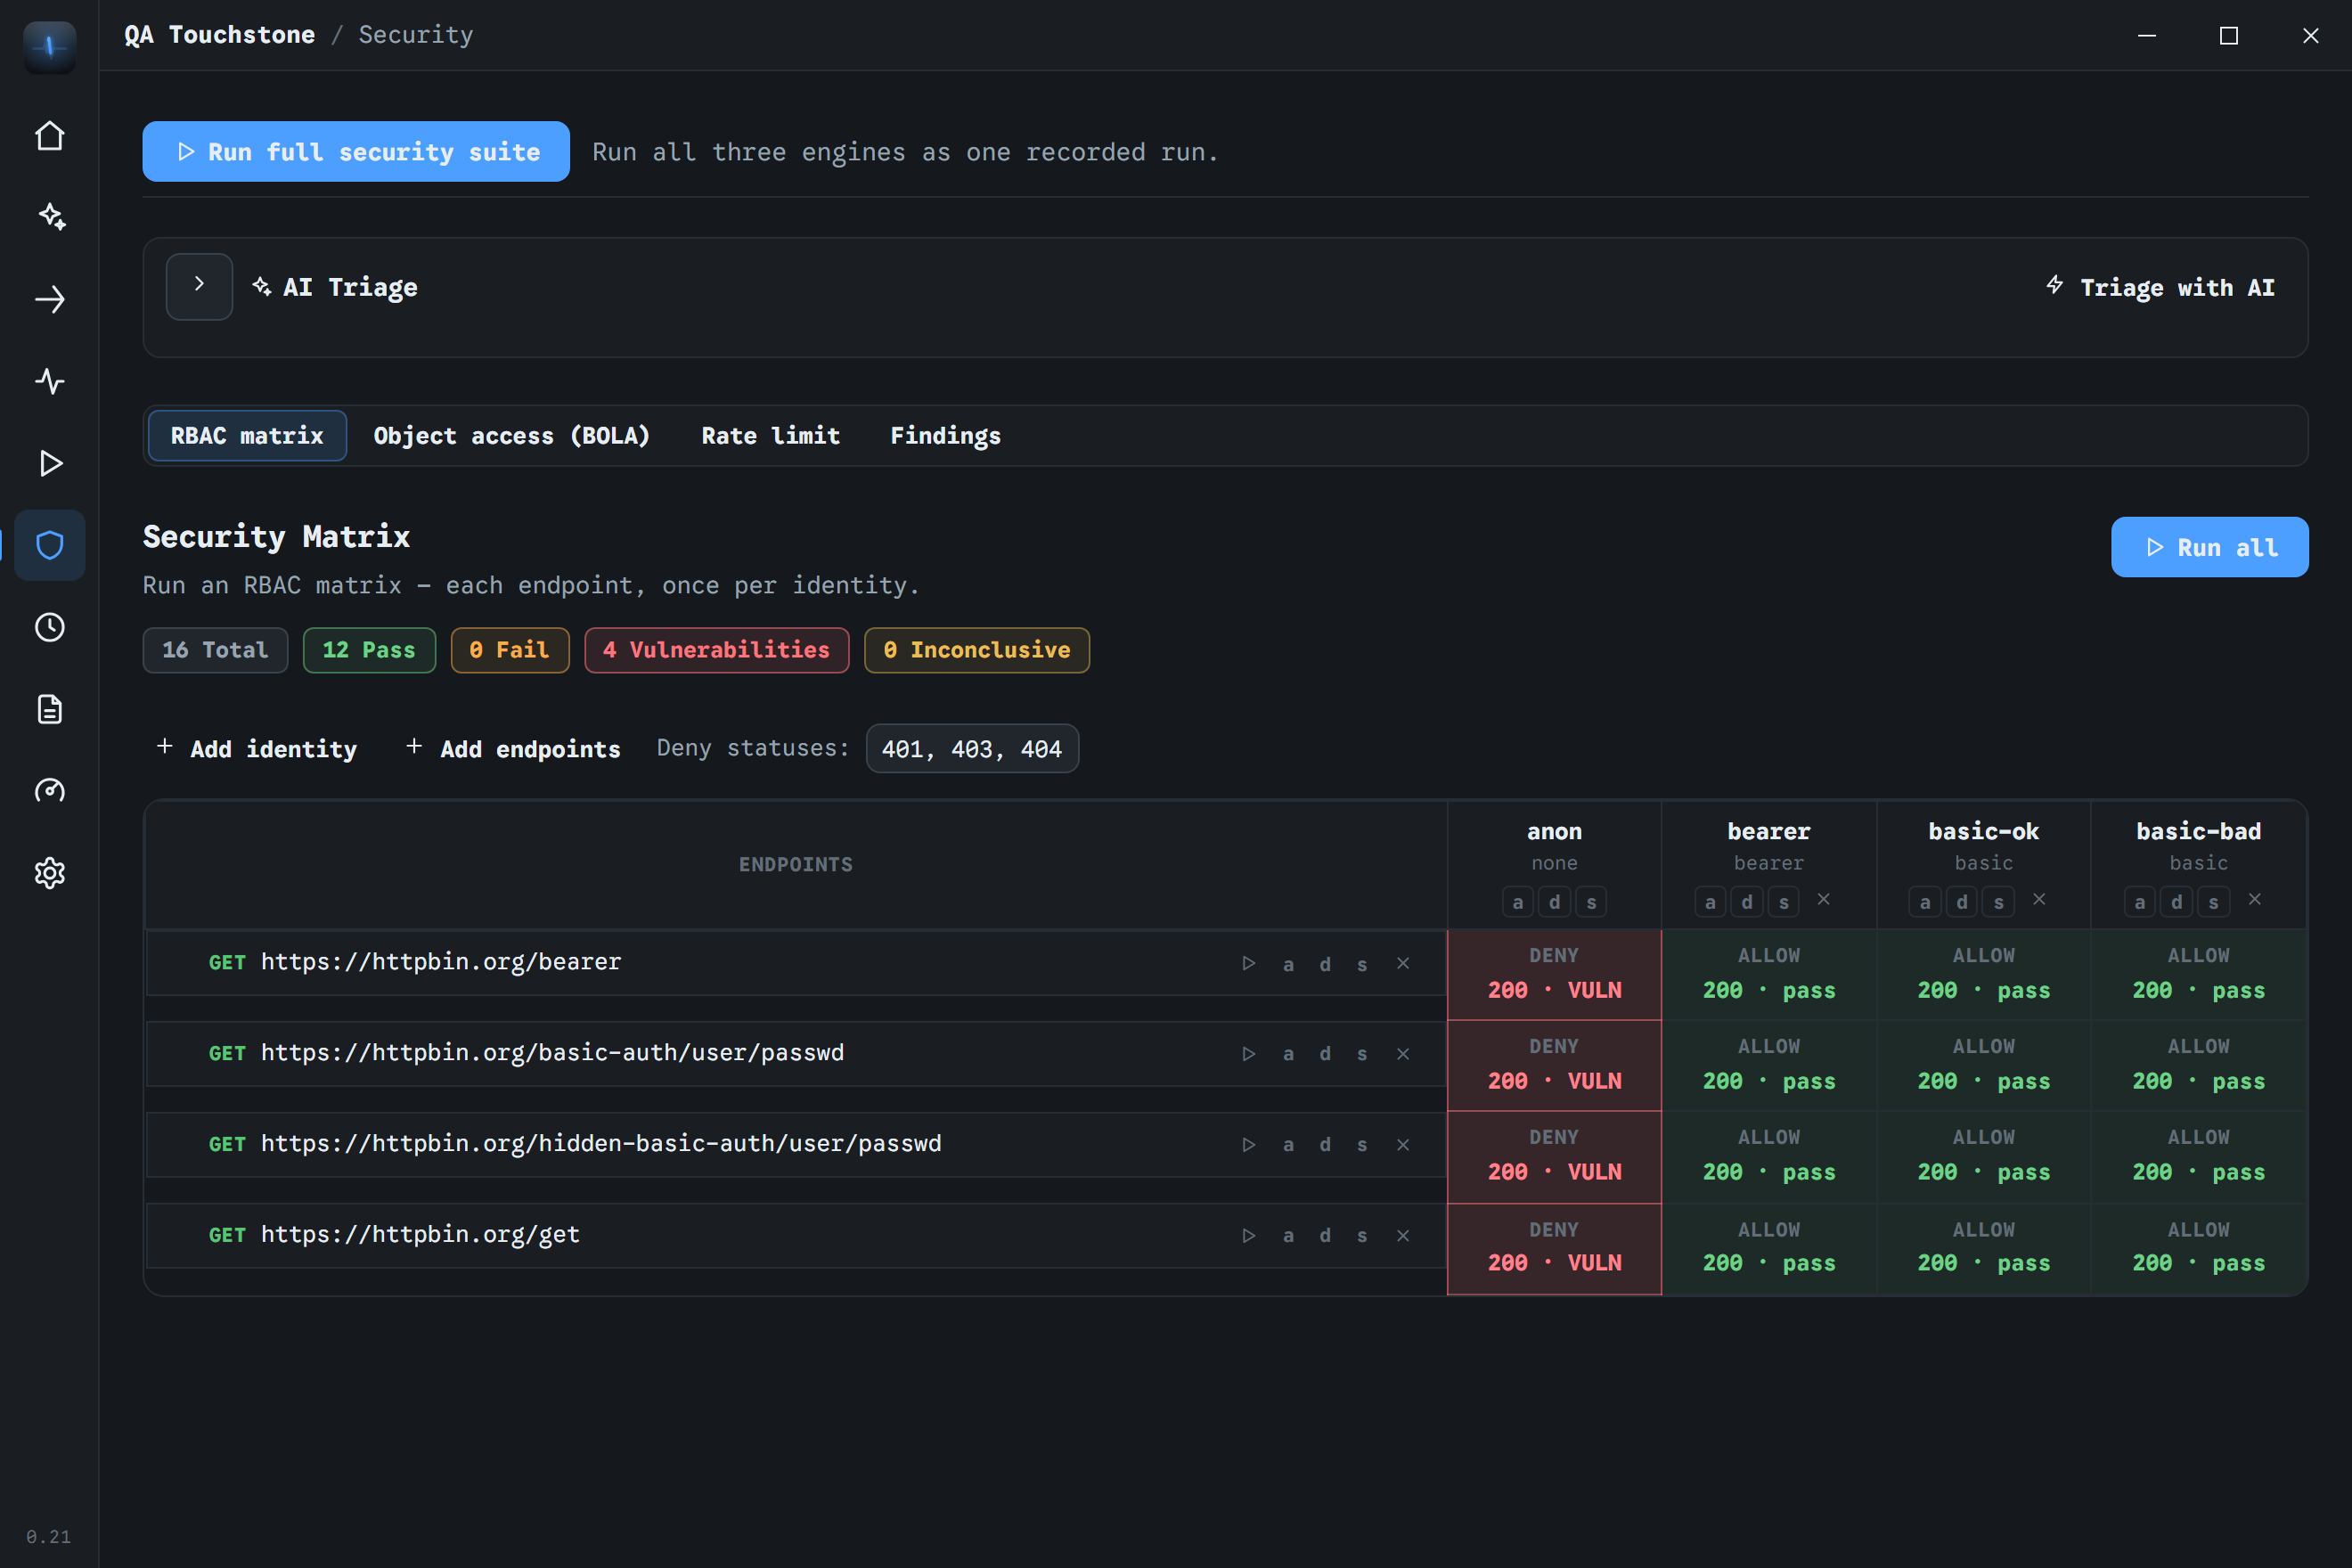Open the sparkle AI icon in the sidebar
This screenshot has width=2352, height=1568.
coord(50,217)
